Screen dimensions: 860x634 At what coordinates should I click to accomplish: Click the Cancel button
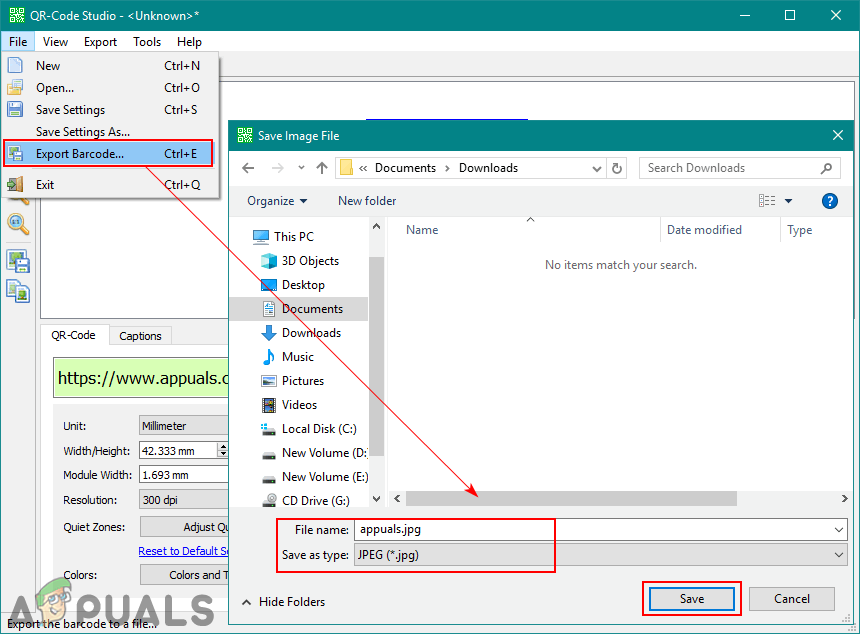coord(791,599)
